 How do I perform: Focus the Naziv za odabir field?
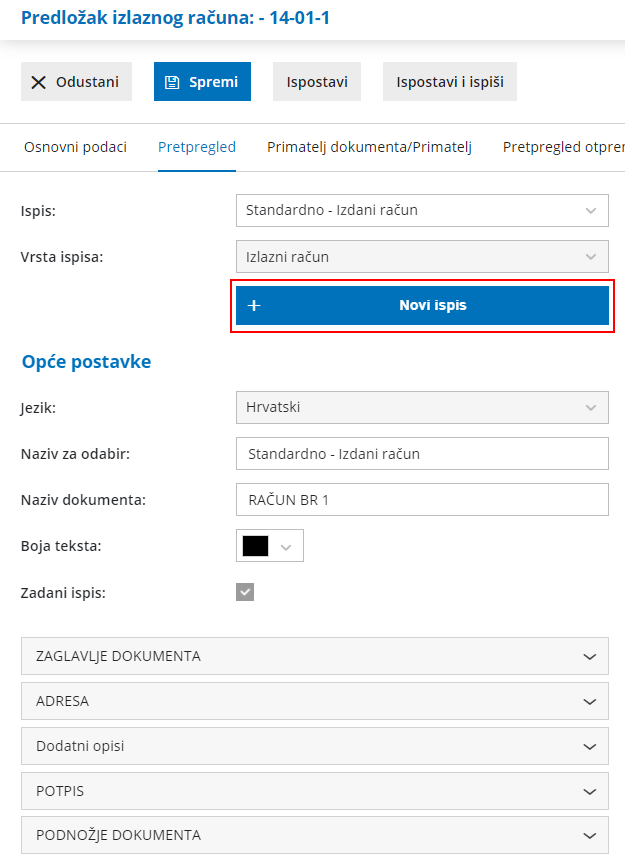[421, 453]
